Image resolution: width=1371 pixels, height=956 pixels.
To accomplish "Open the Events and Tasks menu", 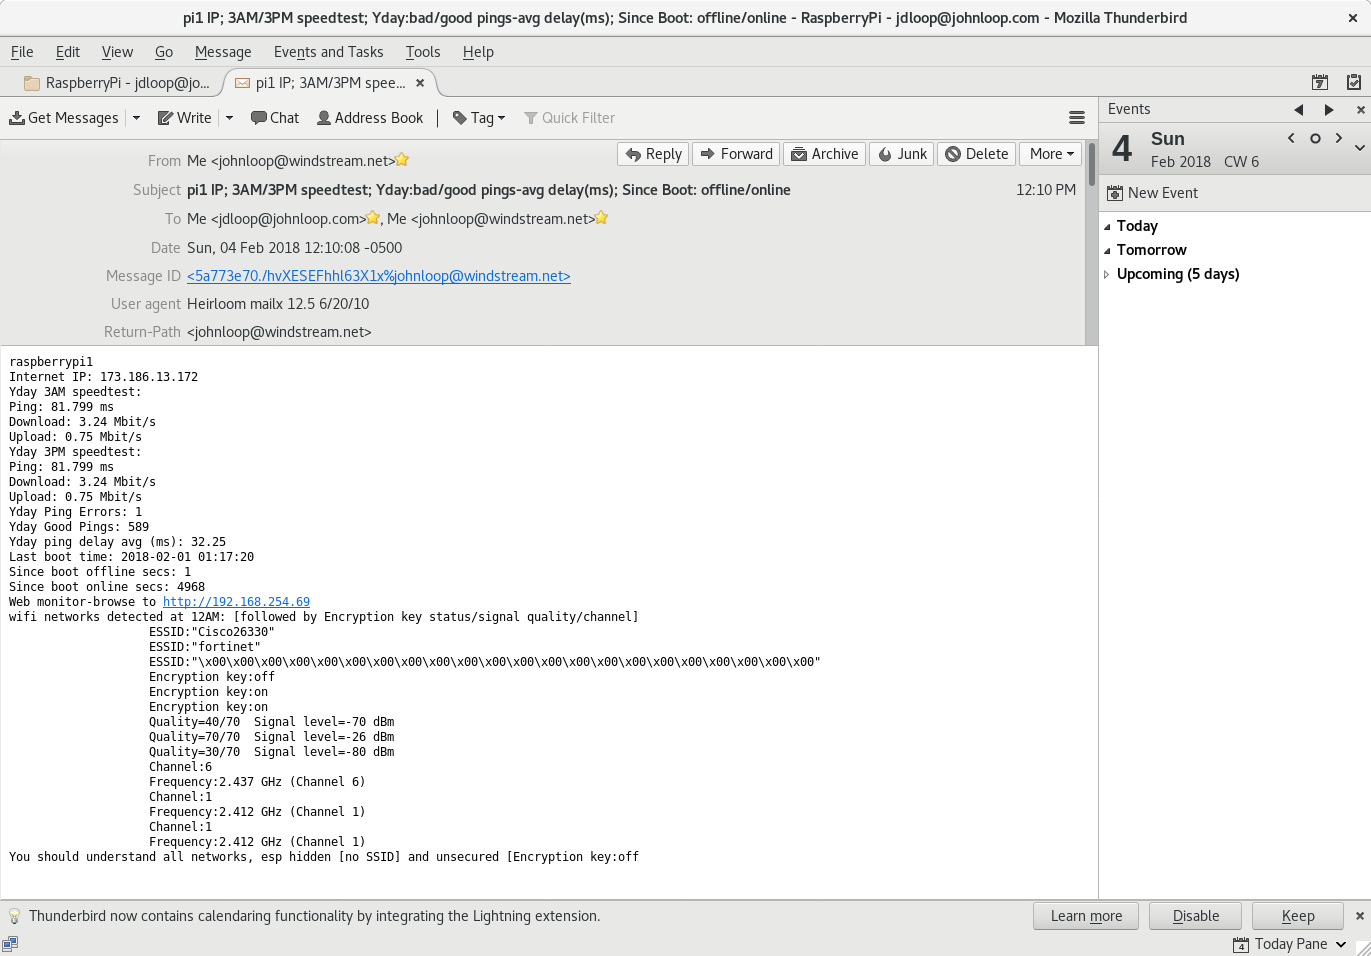I will click(x=328, y=52).
